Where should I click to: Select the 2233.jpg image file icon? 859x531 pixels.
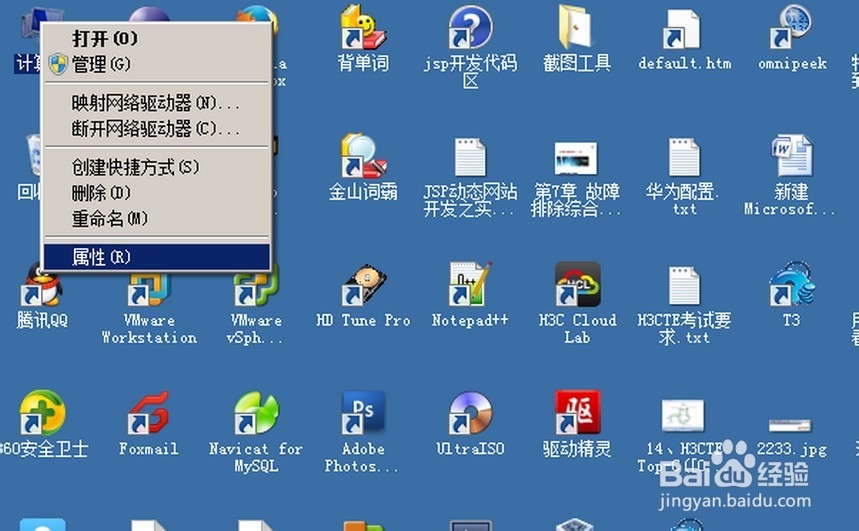tap(790, 425)
